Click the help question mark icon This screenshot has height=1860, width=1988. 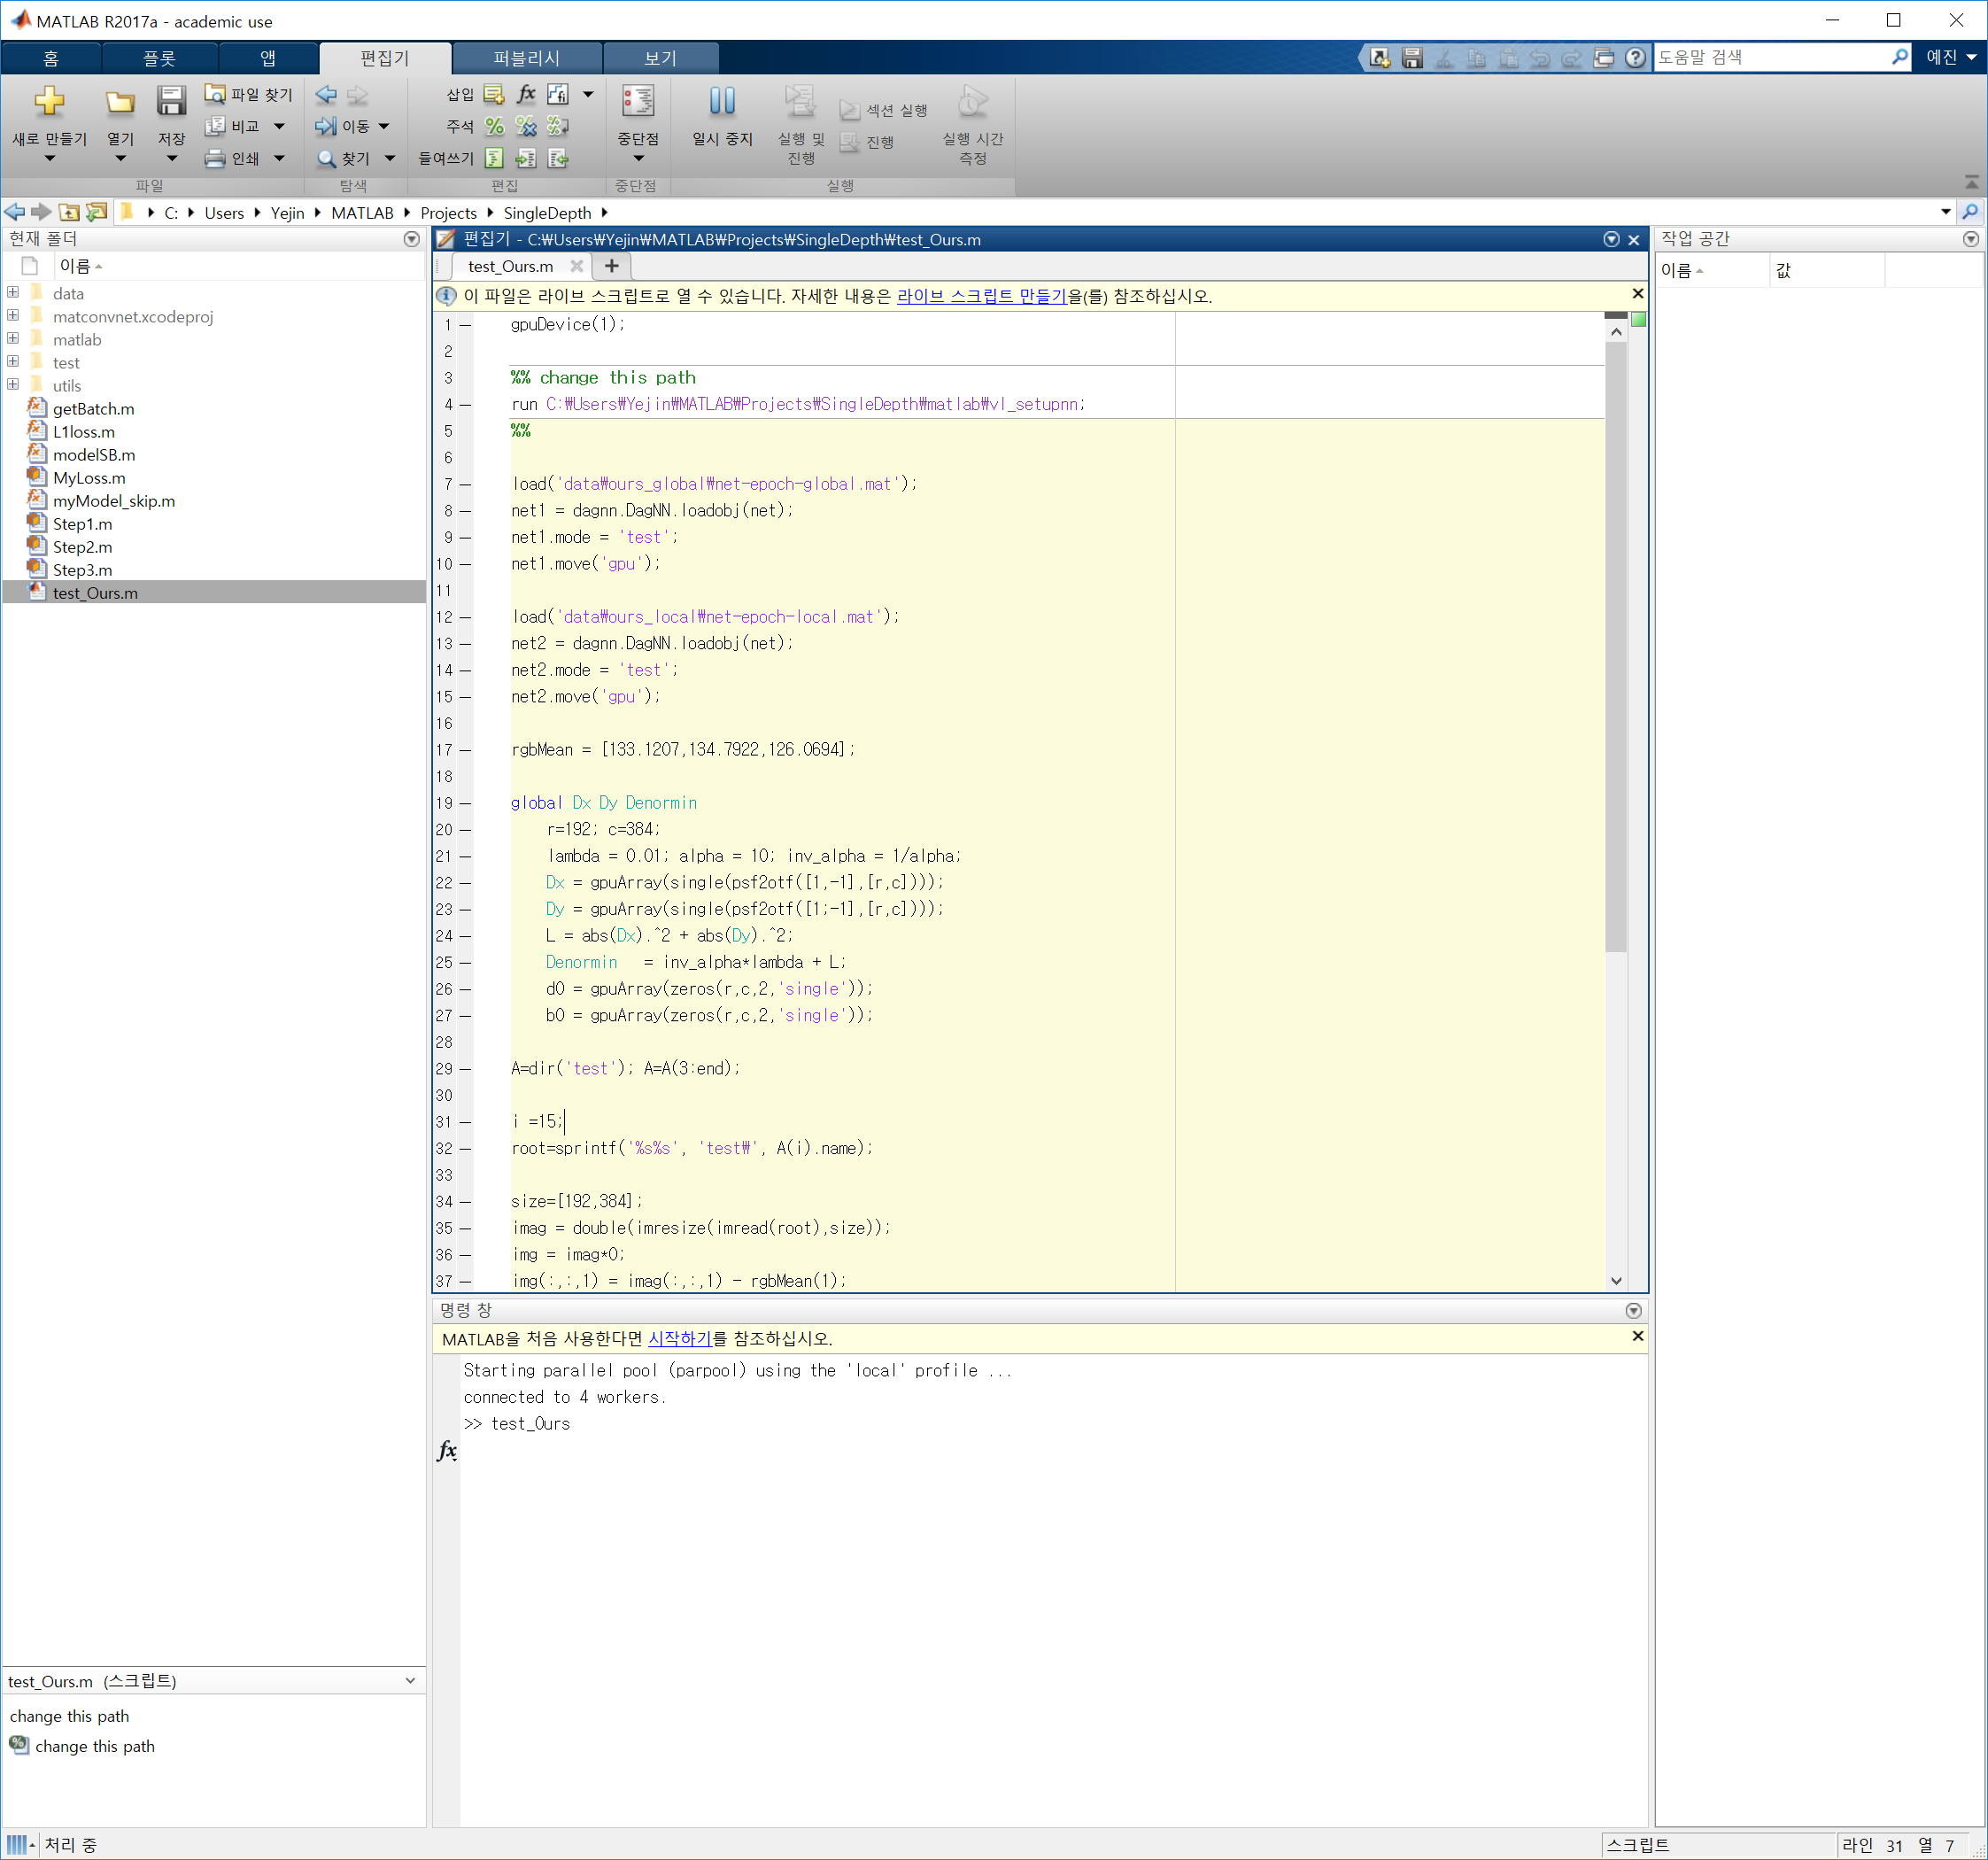click(x=1635, y=58)
